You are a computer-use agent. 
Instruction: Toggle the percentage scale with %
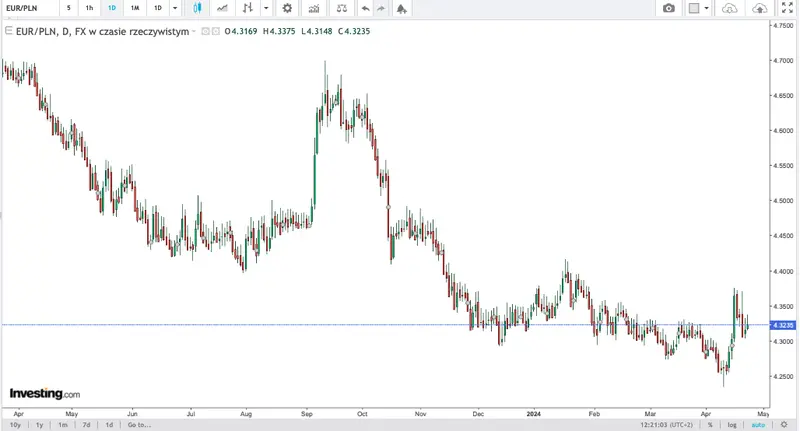click(710, 424)
